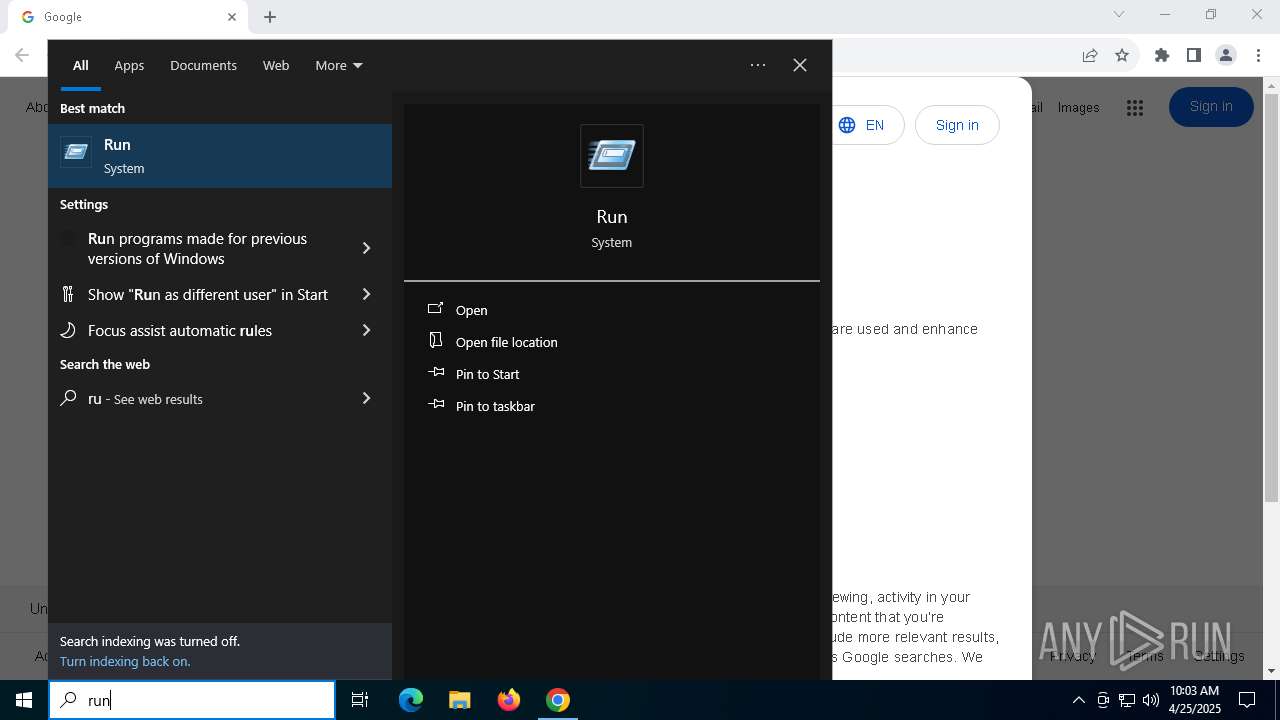Screen dimensions: 1280x720
Task: Open network icon in system tray
Action: click(x=1127, y=700)
